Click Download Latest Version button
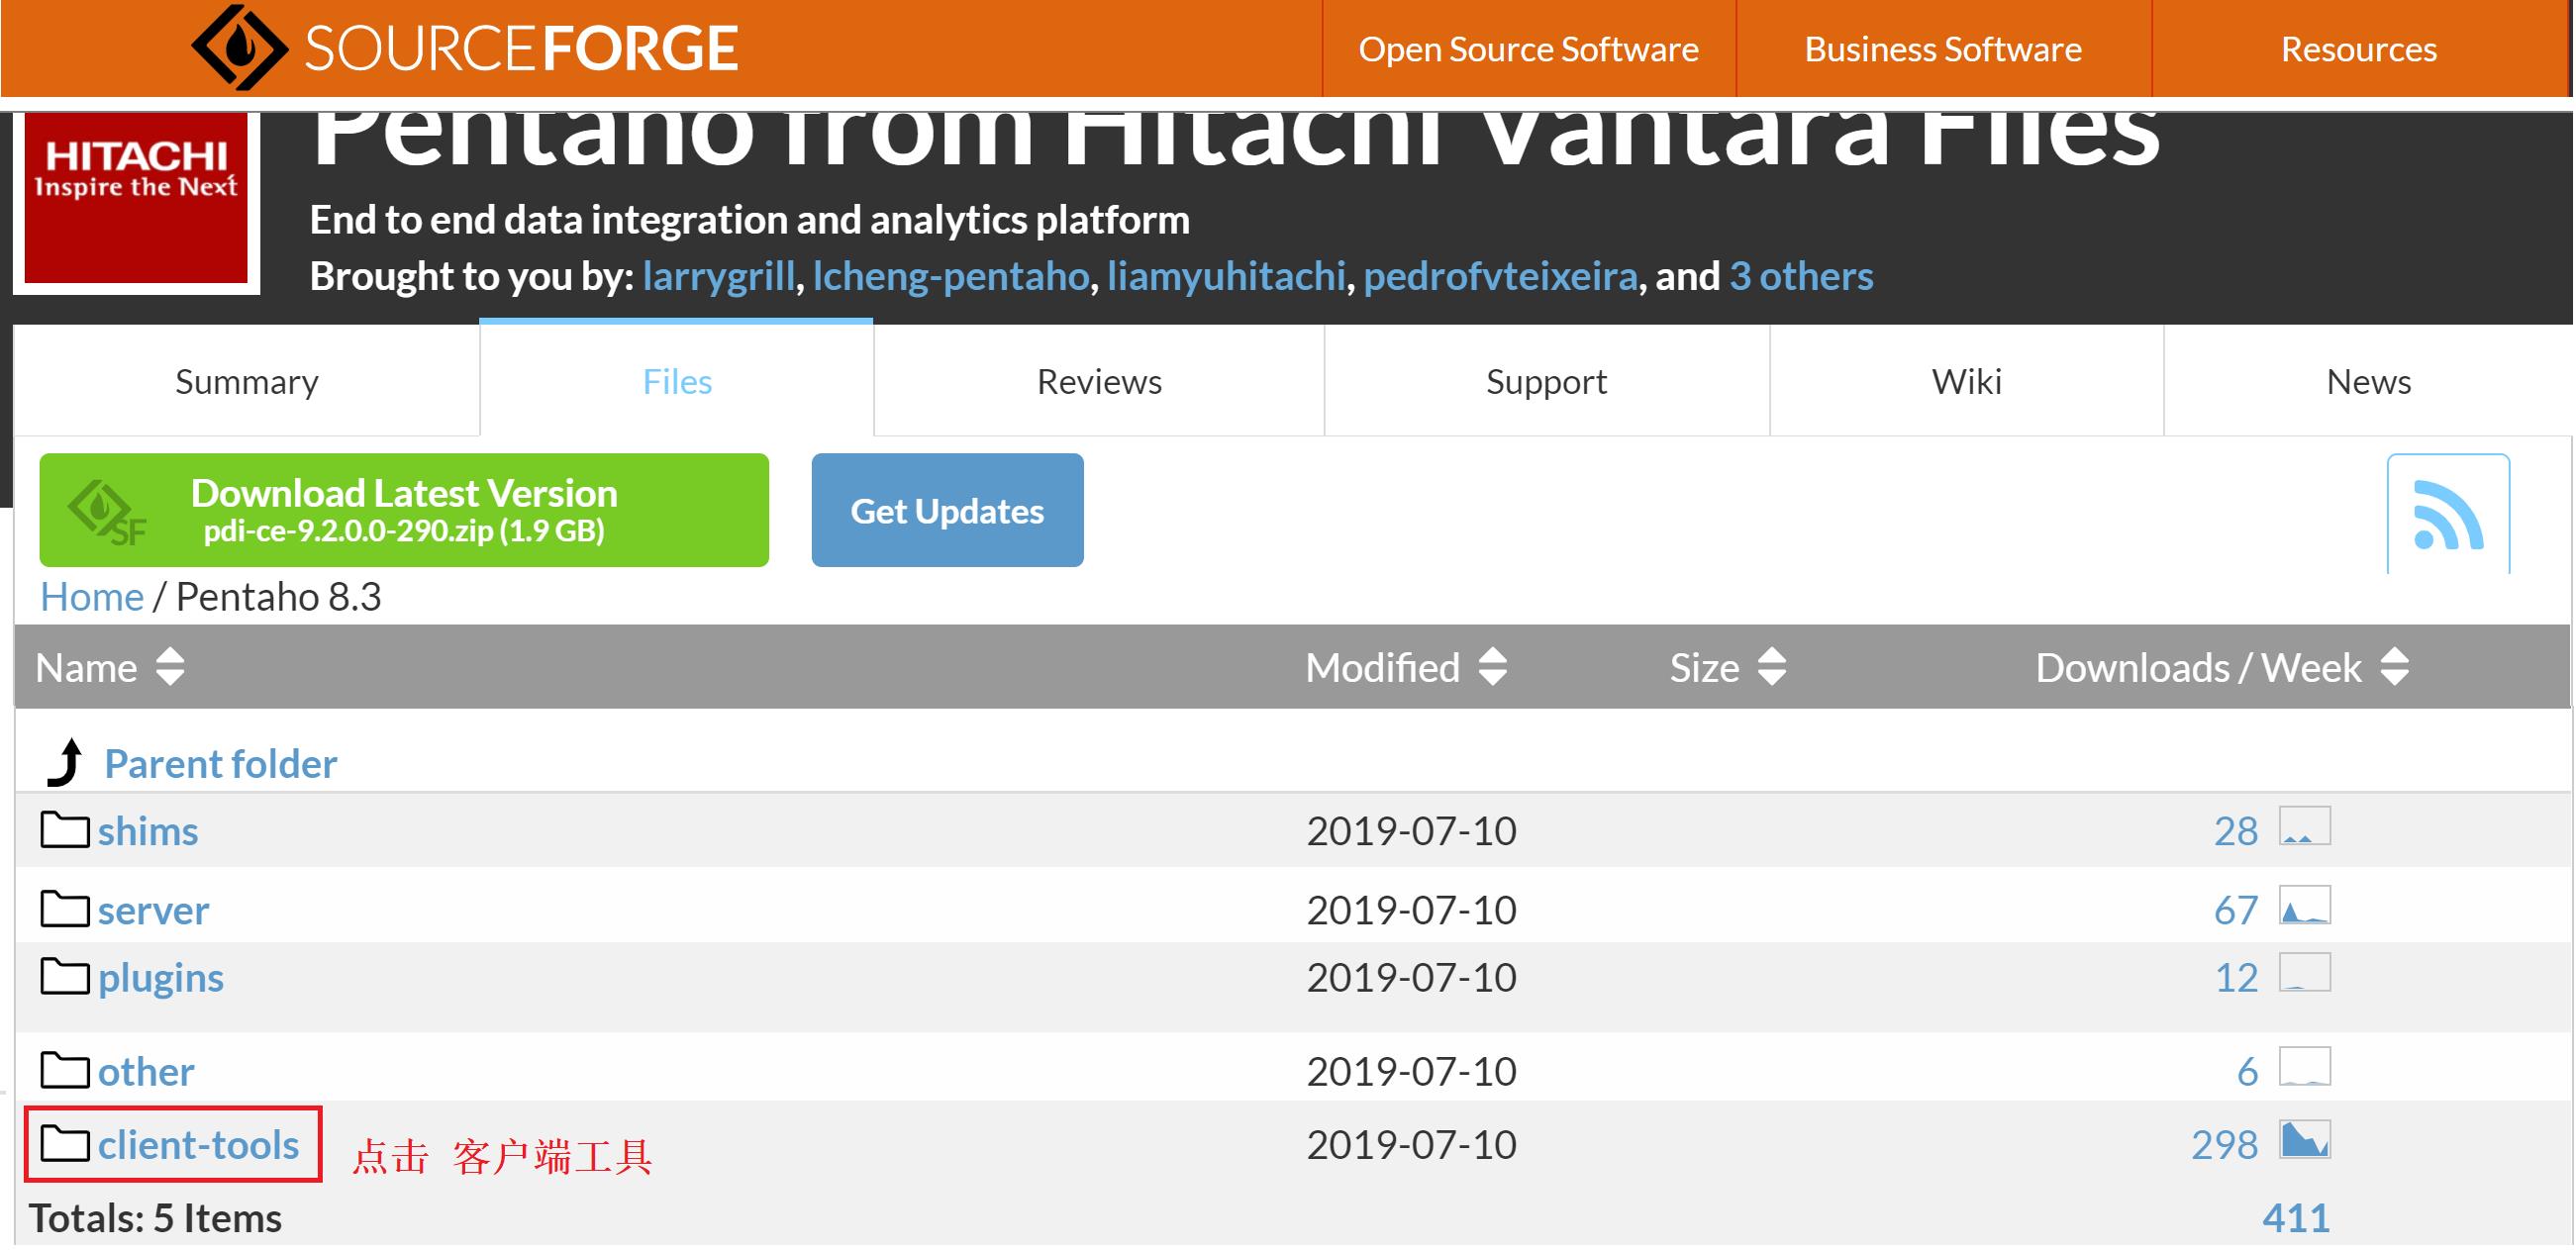This screenshot has height=1250, width=2576. point(404,510)
